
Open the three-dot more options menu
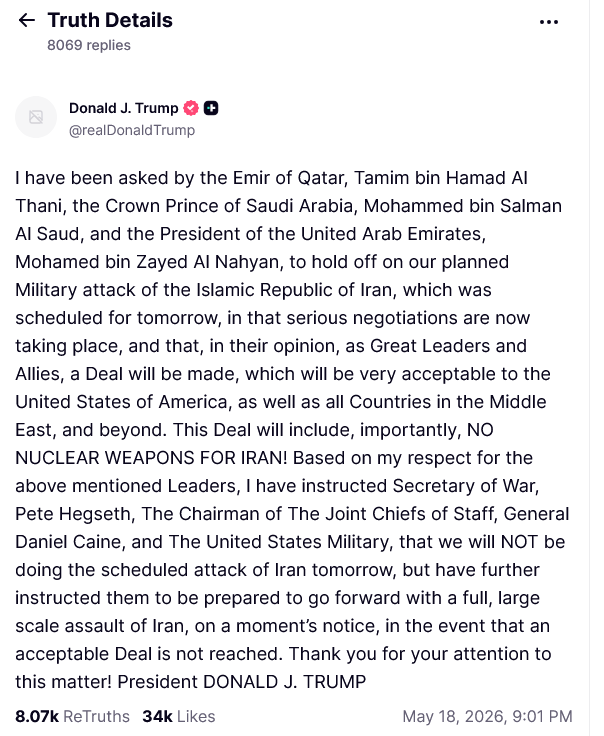click(x=549, y=22)
